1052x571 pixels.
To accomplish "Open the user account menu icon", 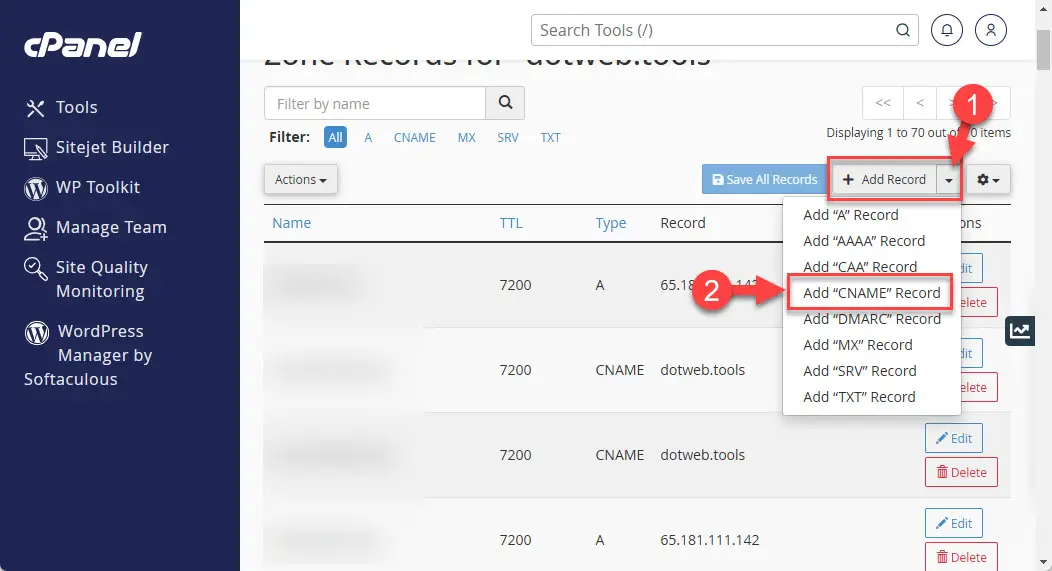I will tap(991, 30).
